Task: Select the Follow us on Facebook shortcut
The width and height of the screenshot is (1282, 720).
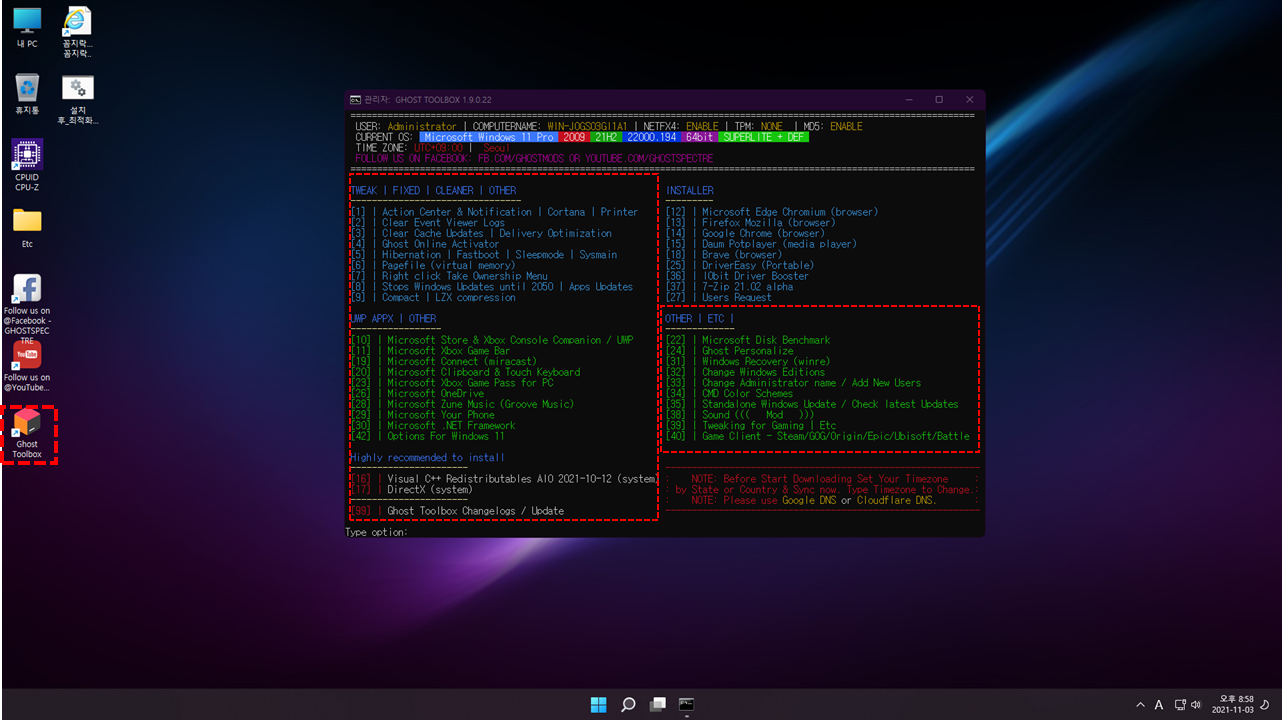Action: [x=27, y=308]
